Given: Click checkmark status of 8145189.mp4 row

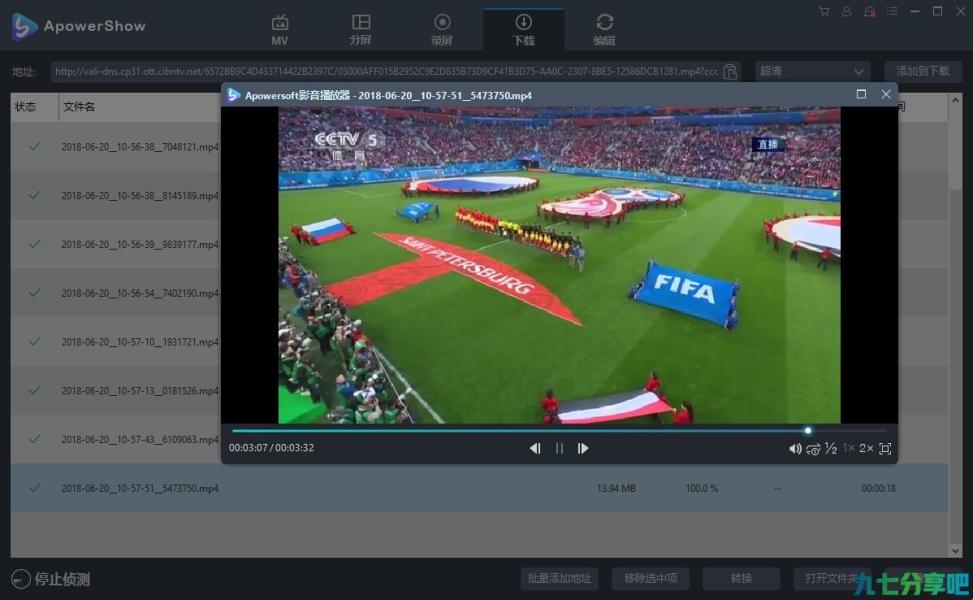Looking at the screenshot, I should coord(34,195).
